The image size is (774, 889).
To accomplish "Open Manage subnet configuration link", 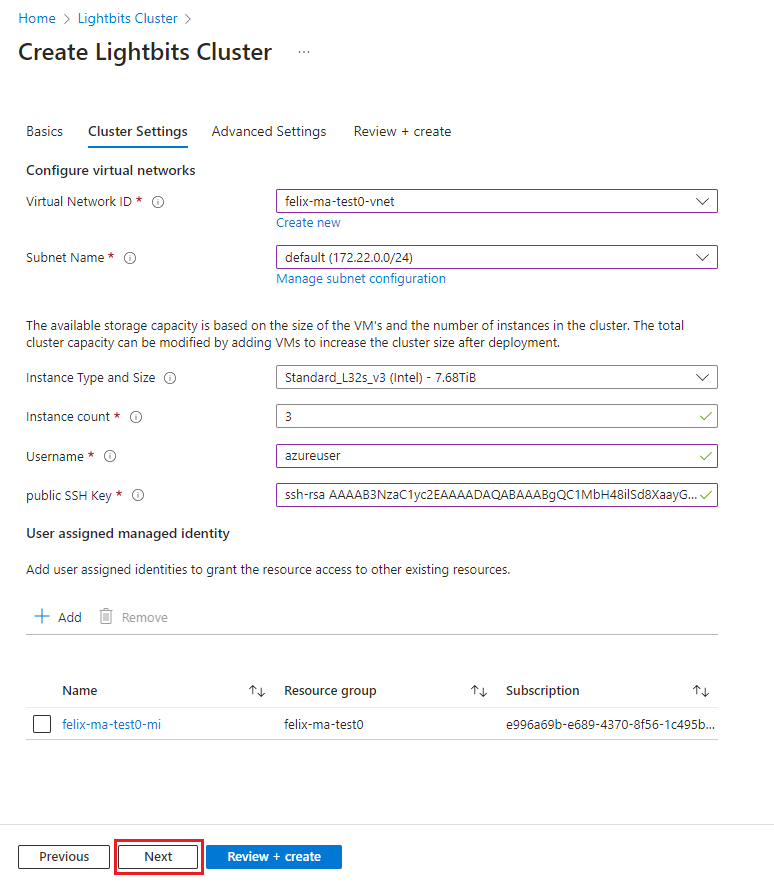I will 361,279.
